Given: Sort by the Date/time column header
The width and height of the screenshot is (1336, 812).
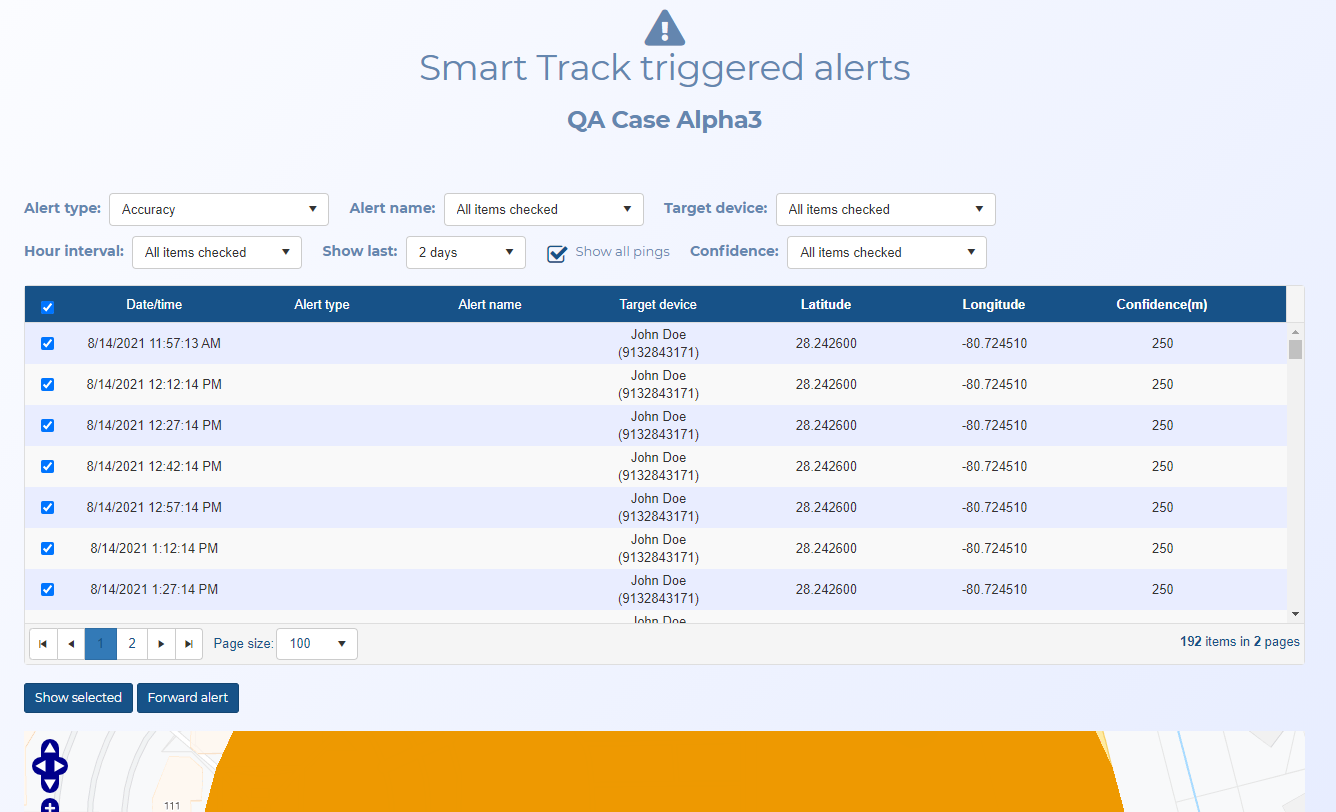Looking at the screenshot, I should [154, 305].
